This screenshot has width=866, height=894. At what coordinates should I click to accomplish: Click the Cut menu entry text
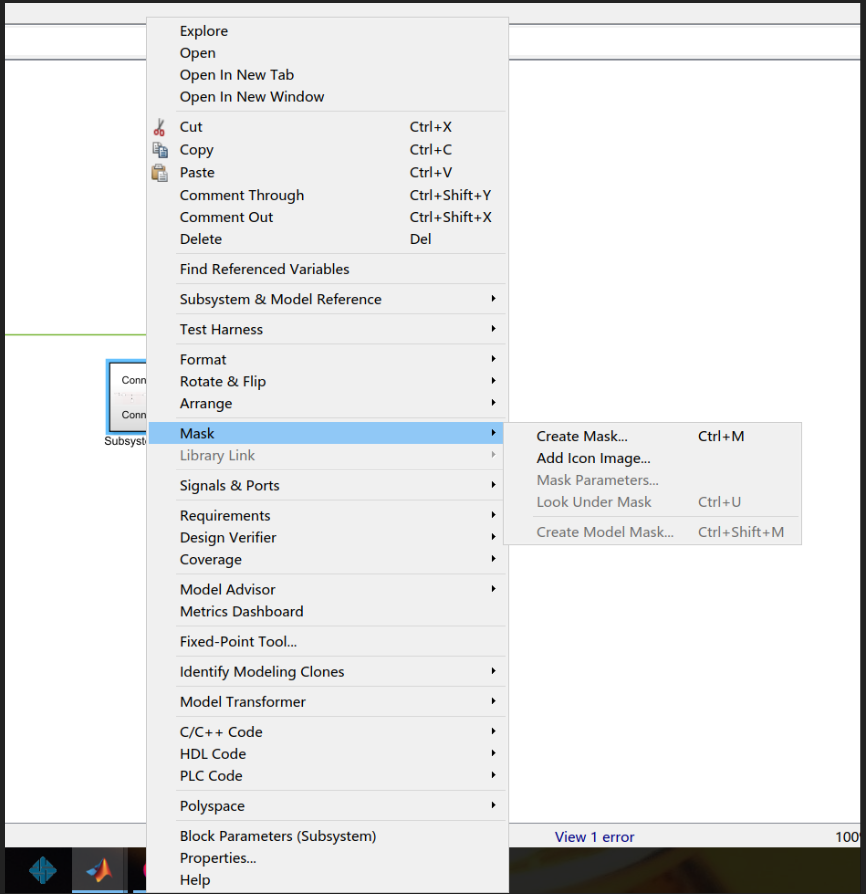pos(190,127)
